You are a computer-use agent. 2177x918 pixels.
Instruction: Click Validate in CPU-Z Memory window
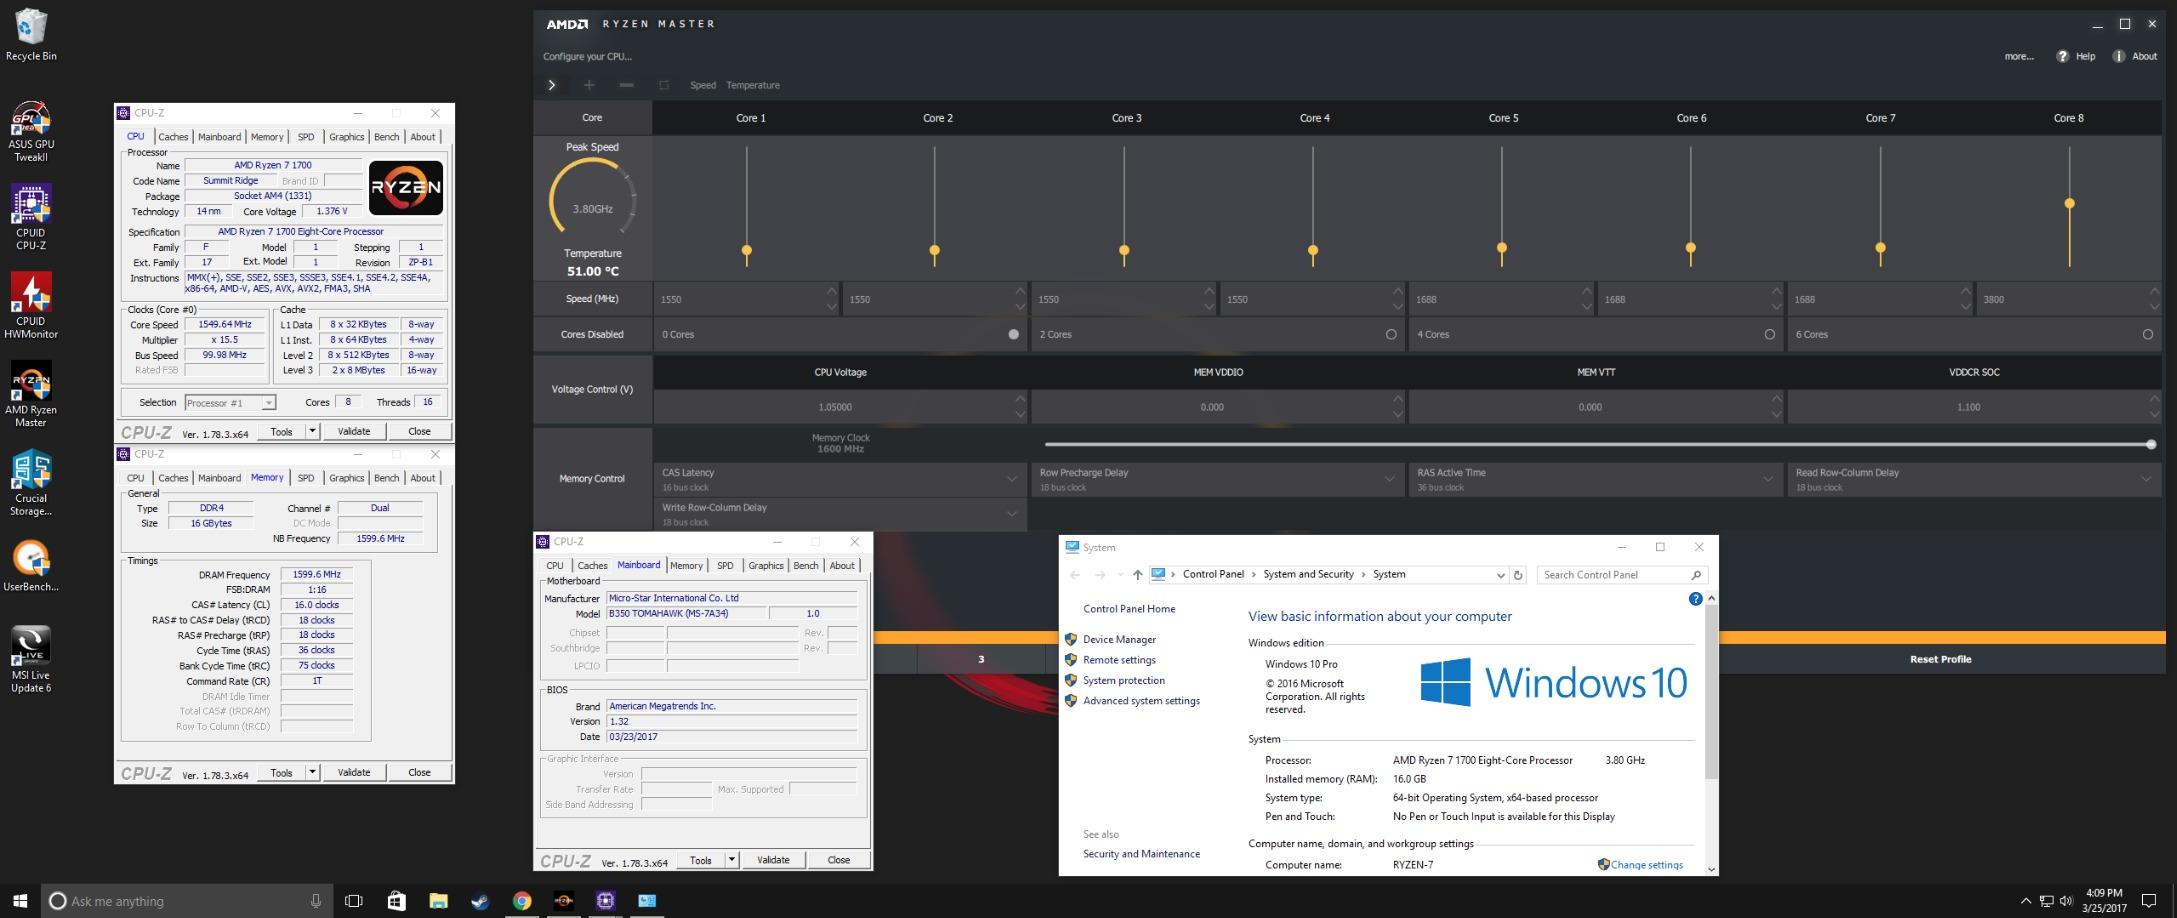(x=354, y=773)
